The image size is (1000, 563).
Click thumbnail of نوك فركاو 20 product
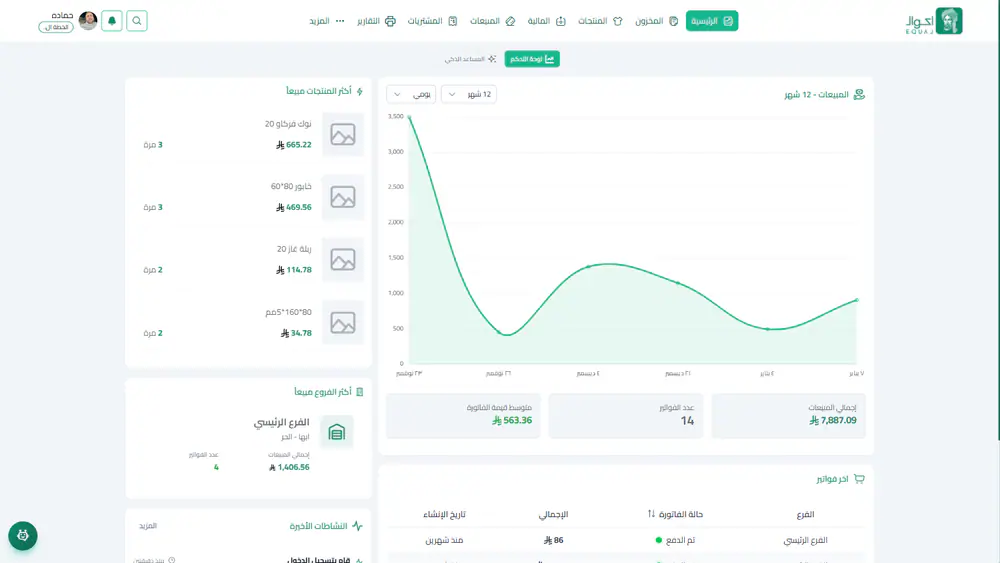[x=343, y=135]
